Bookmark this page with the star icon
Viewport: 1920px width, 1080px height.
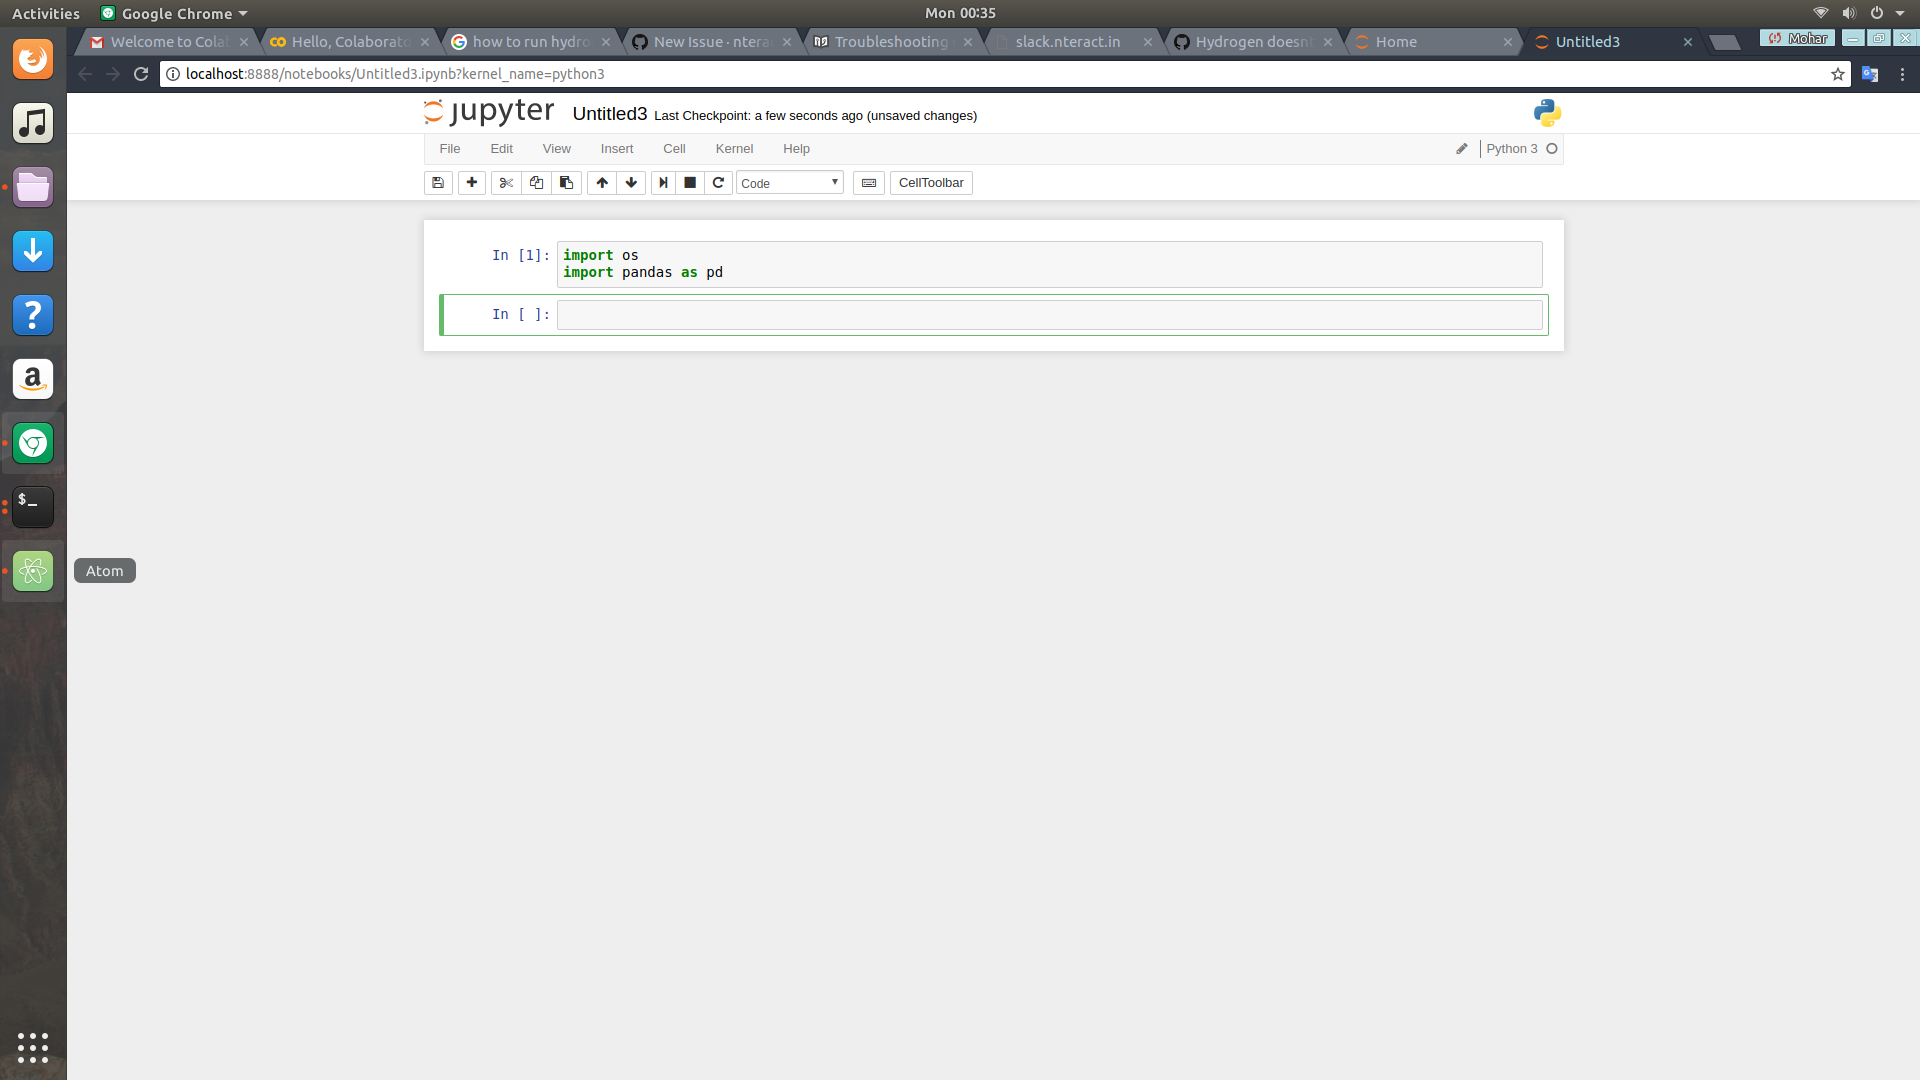click(1838, 74)
